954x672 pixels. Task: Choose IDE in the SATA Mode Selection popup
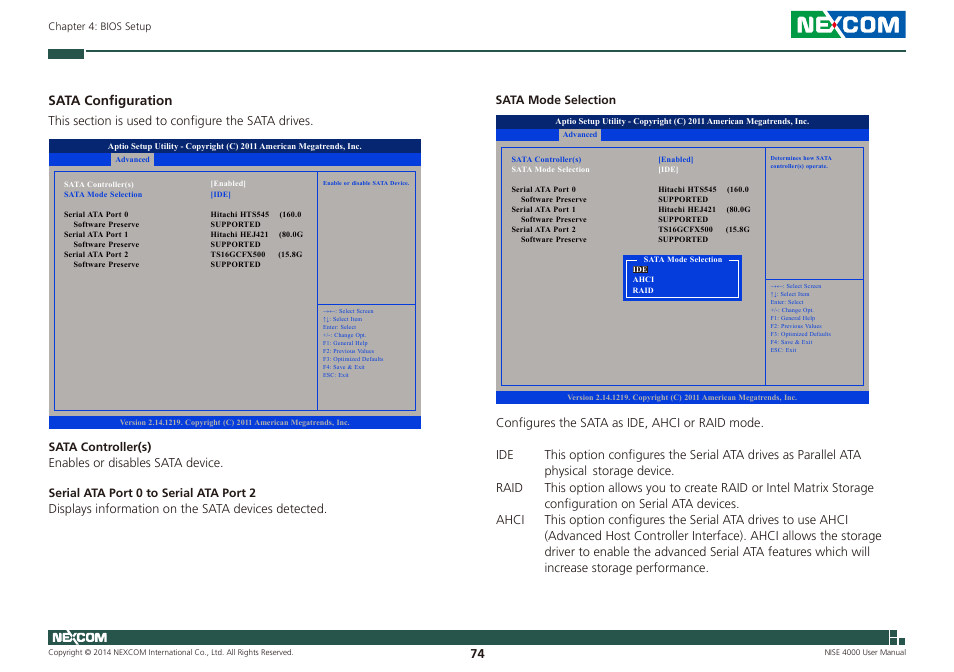pos(640,269)
